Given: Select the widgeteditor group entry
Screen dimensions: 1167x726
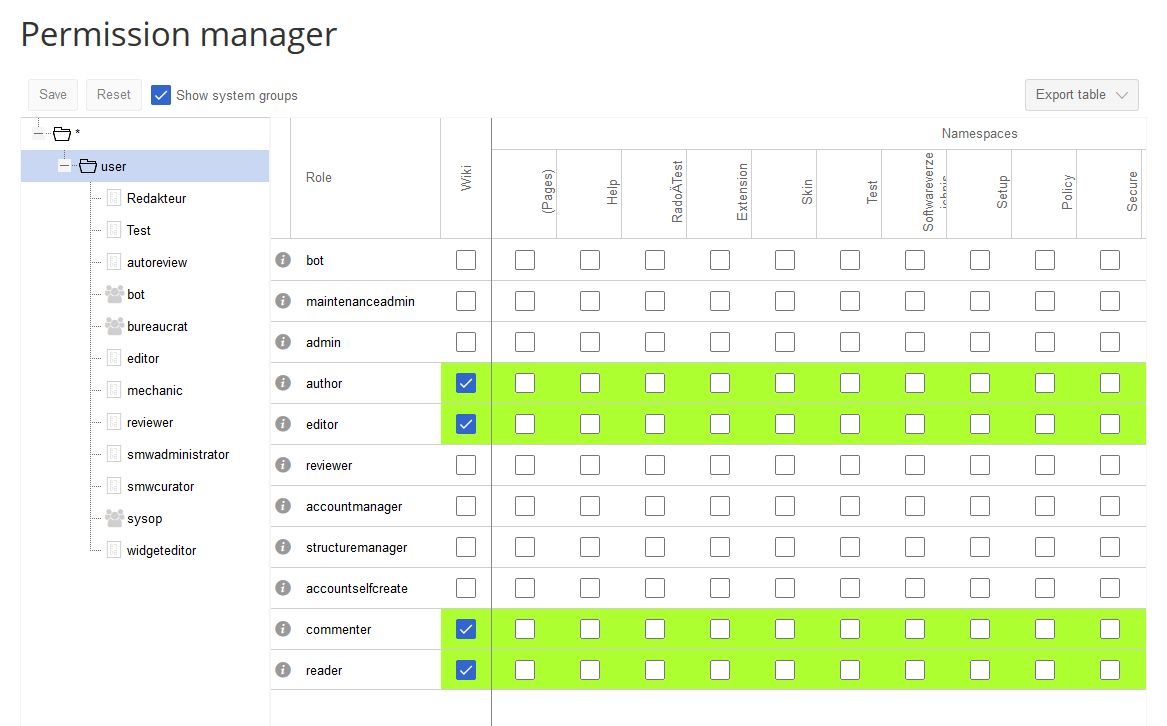Looking at the screenshot, I should point(161,550).
